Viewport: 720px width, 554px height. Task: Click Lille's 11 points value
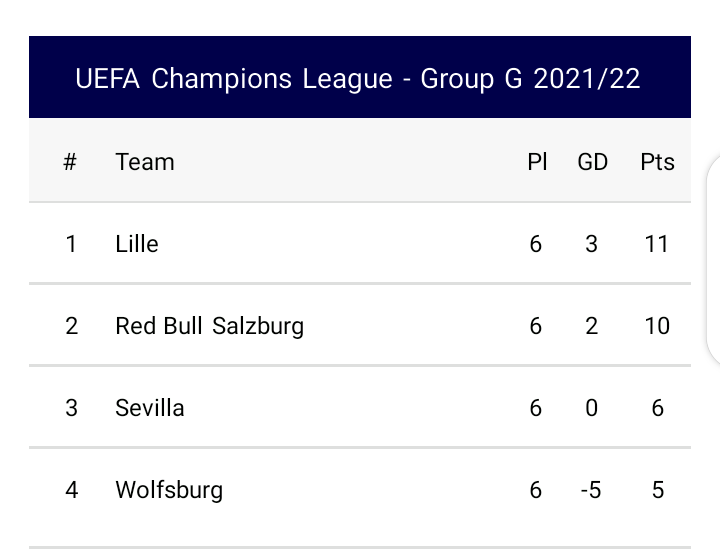coord(656,244)
